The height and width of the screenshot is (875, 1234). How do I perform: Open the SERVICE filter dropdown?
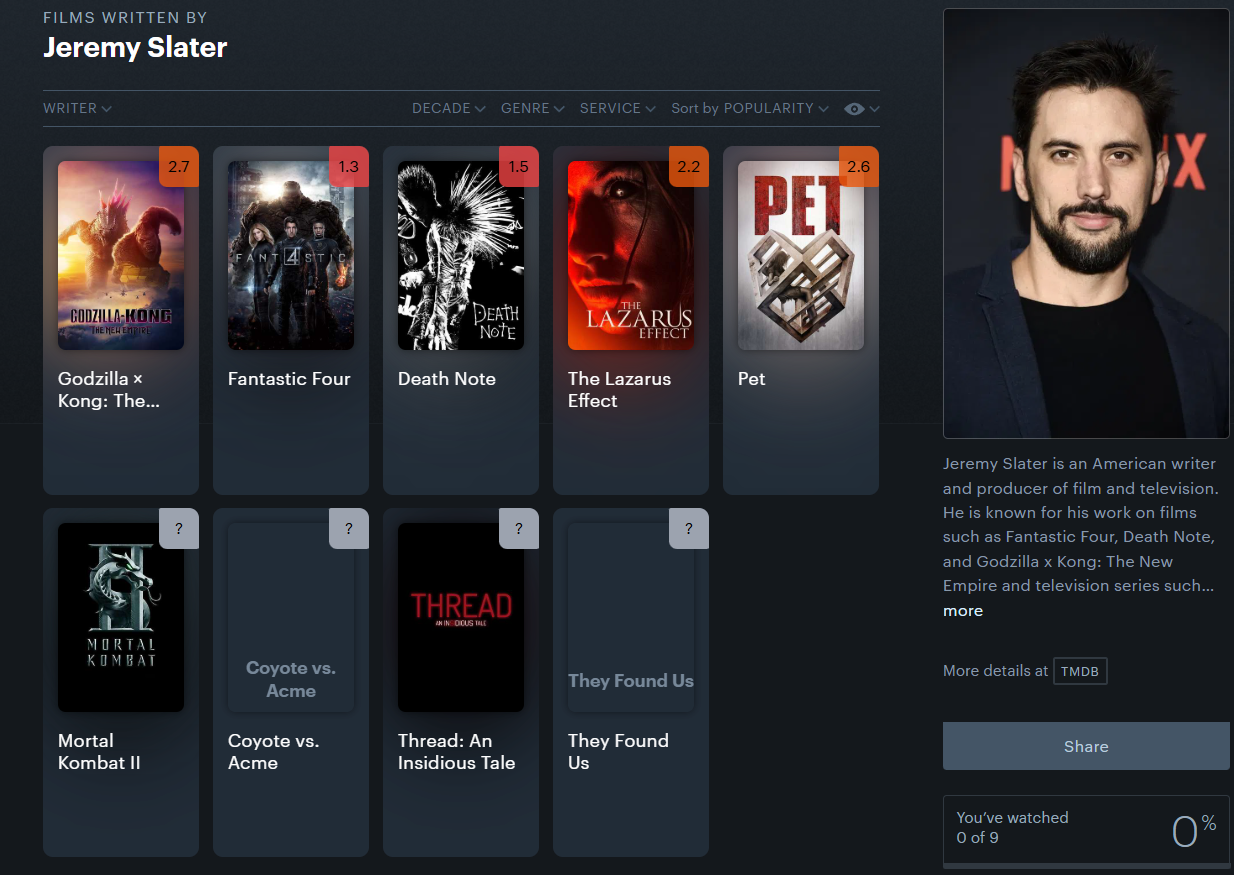click(x=618, y=108)
